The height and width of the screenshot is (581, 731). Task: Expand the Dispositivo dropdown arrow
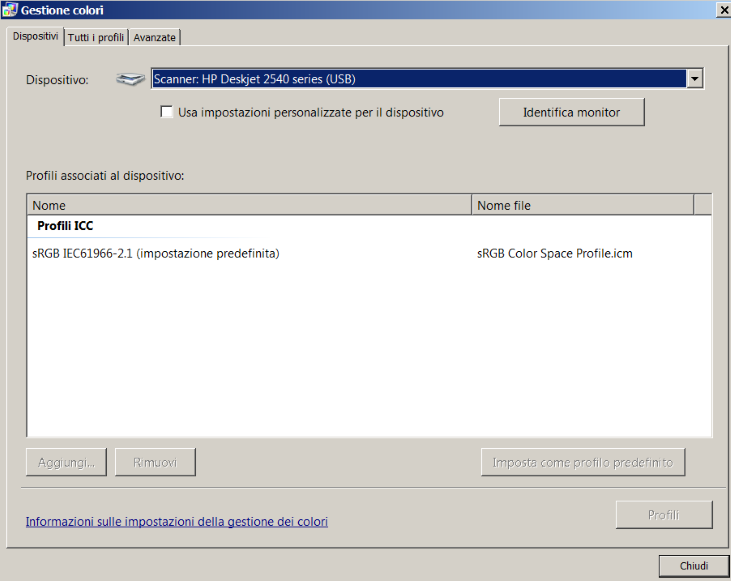tap(695, 79)
